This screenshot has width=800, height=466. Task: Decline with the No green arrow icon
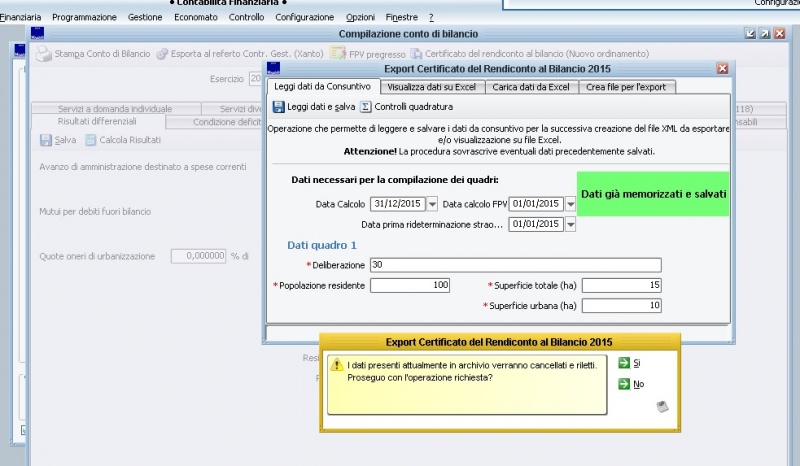pyautogui.click(x=623, y=384)
